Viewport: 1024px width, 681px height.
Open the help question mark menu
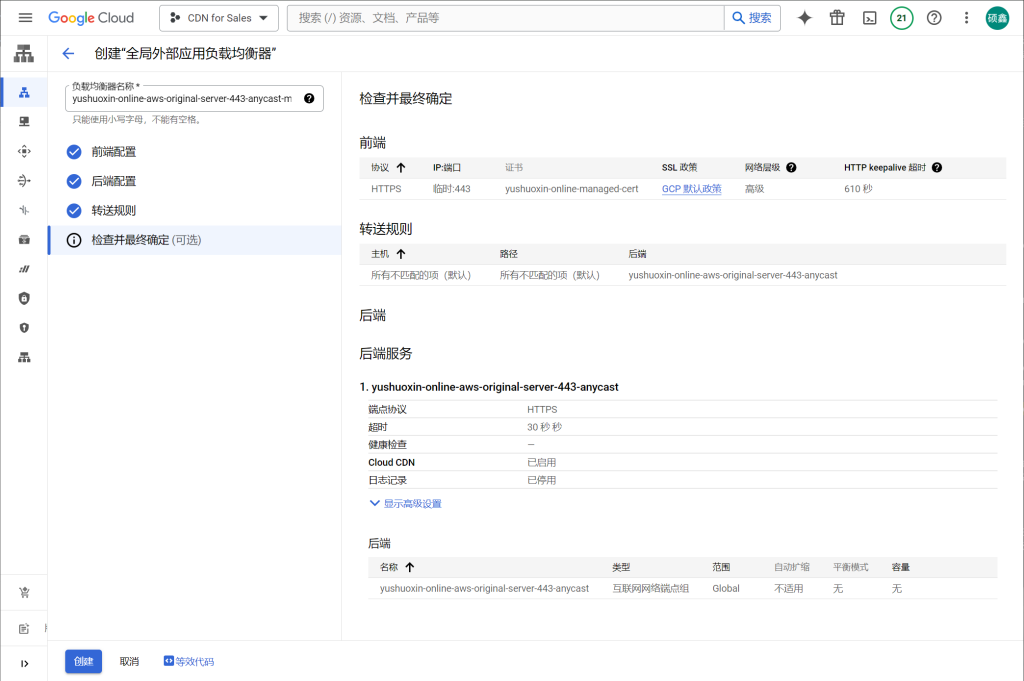tap(934, 18)
